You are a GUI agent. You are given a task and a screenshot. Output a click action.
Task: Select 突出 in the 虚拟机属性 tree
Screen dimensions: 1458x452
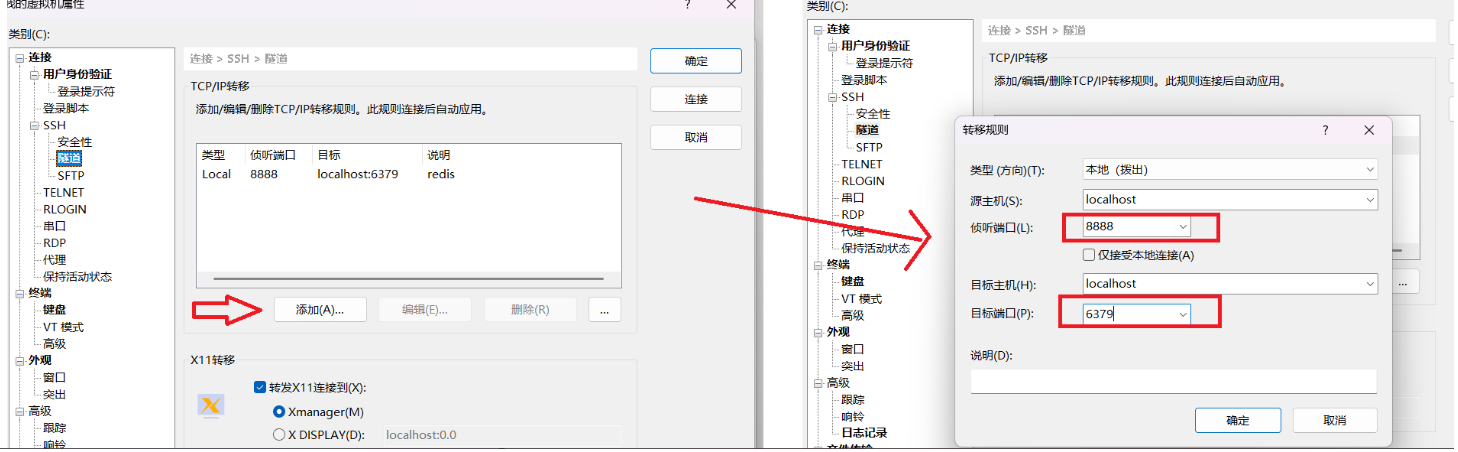54,394
